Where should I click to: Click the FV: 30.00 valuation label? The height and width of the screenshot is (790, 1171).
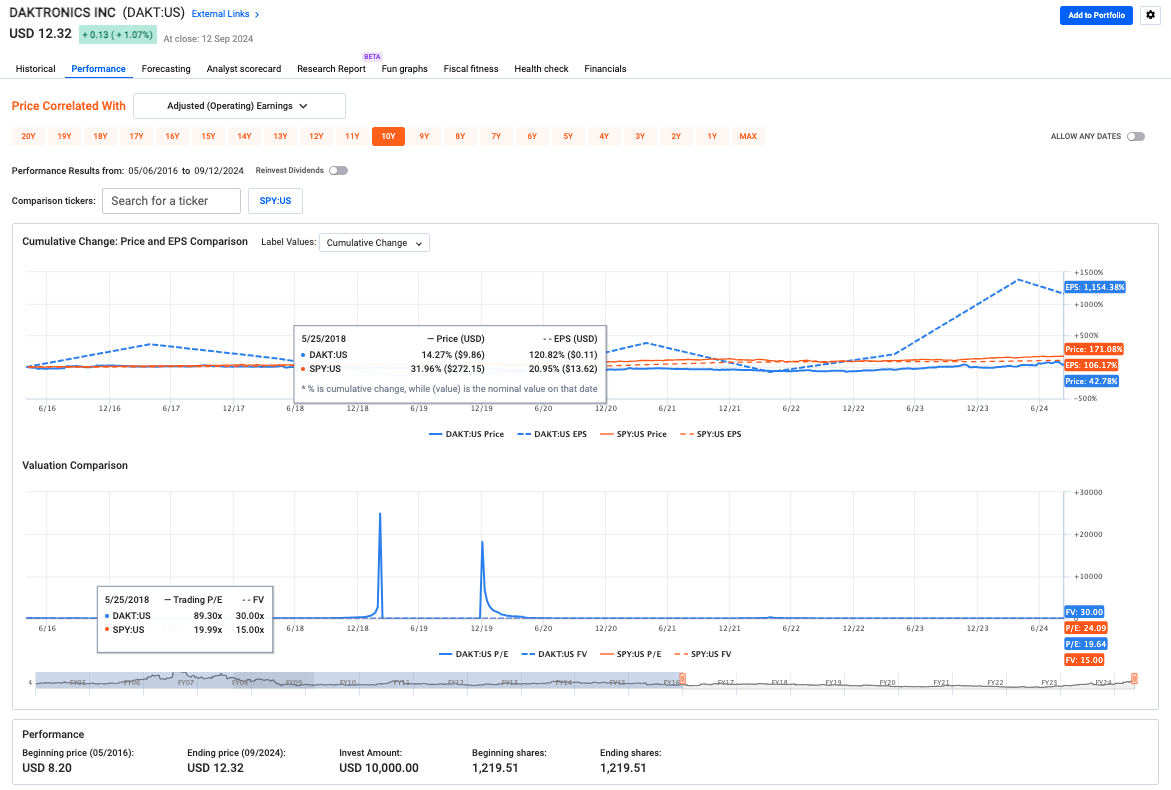pyautogui.click(x=1084, y=612)
